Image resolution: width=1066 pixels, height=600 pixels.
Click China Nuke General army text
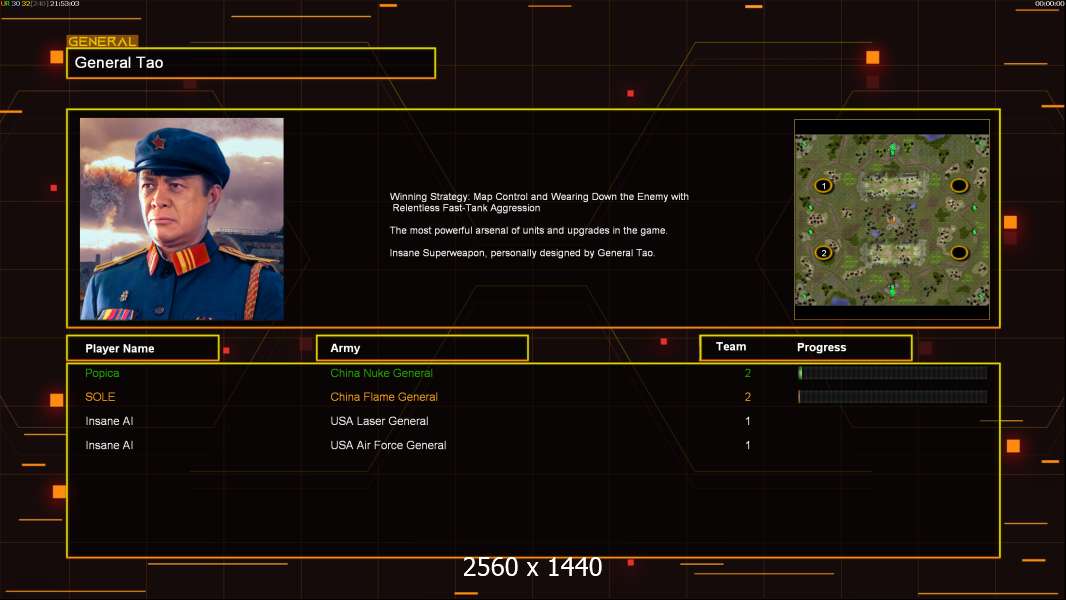coord(381,373)
